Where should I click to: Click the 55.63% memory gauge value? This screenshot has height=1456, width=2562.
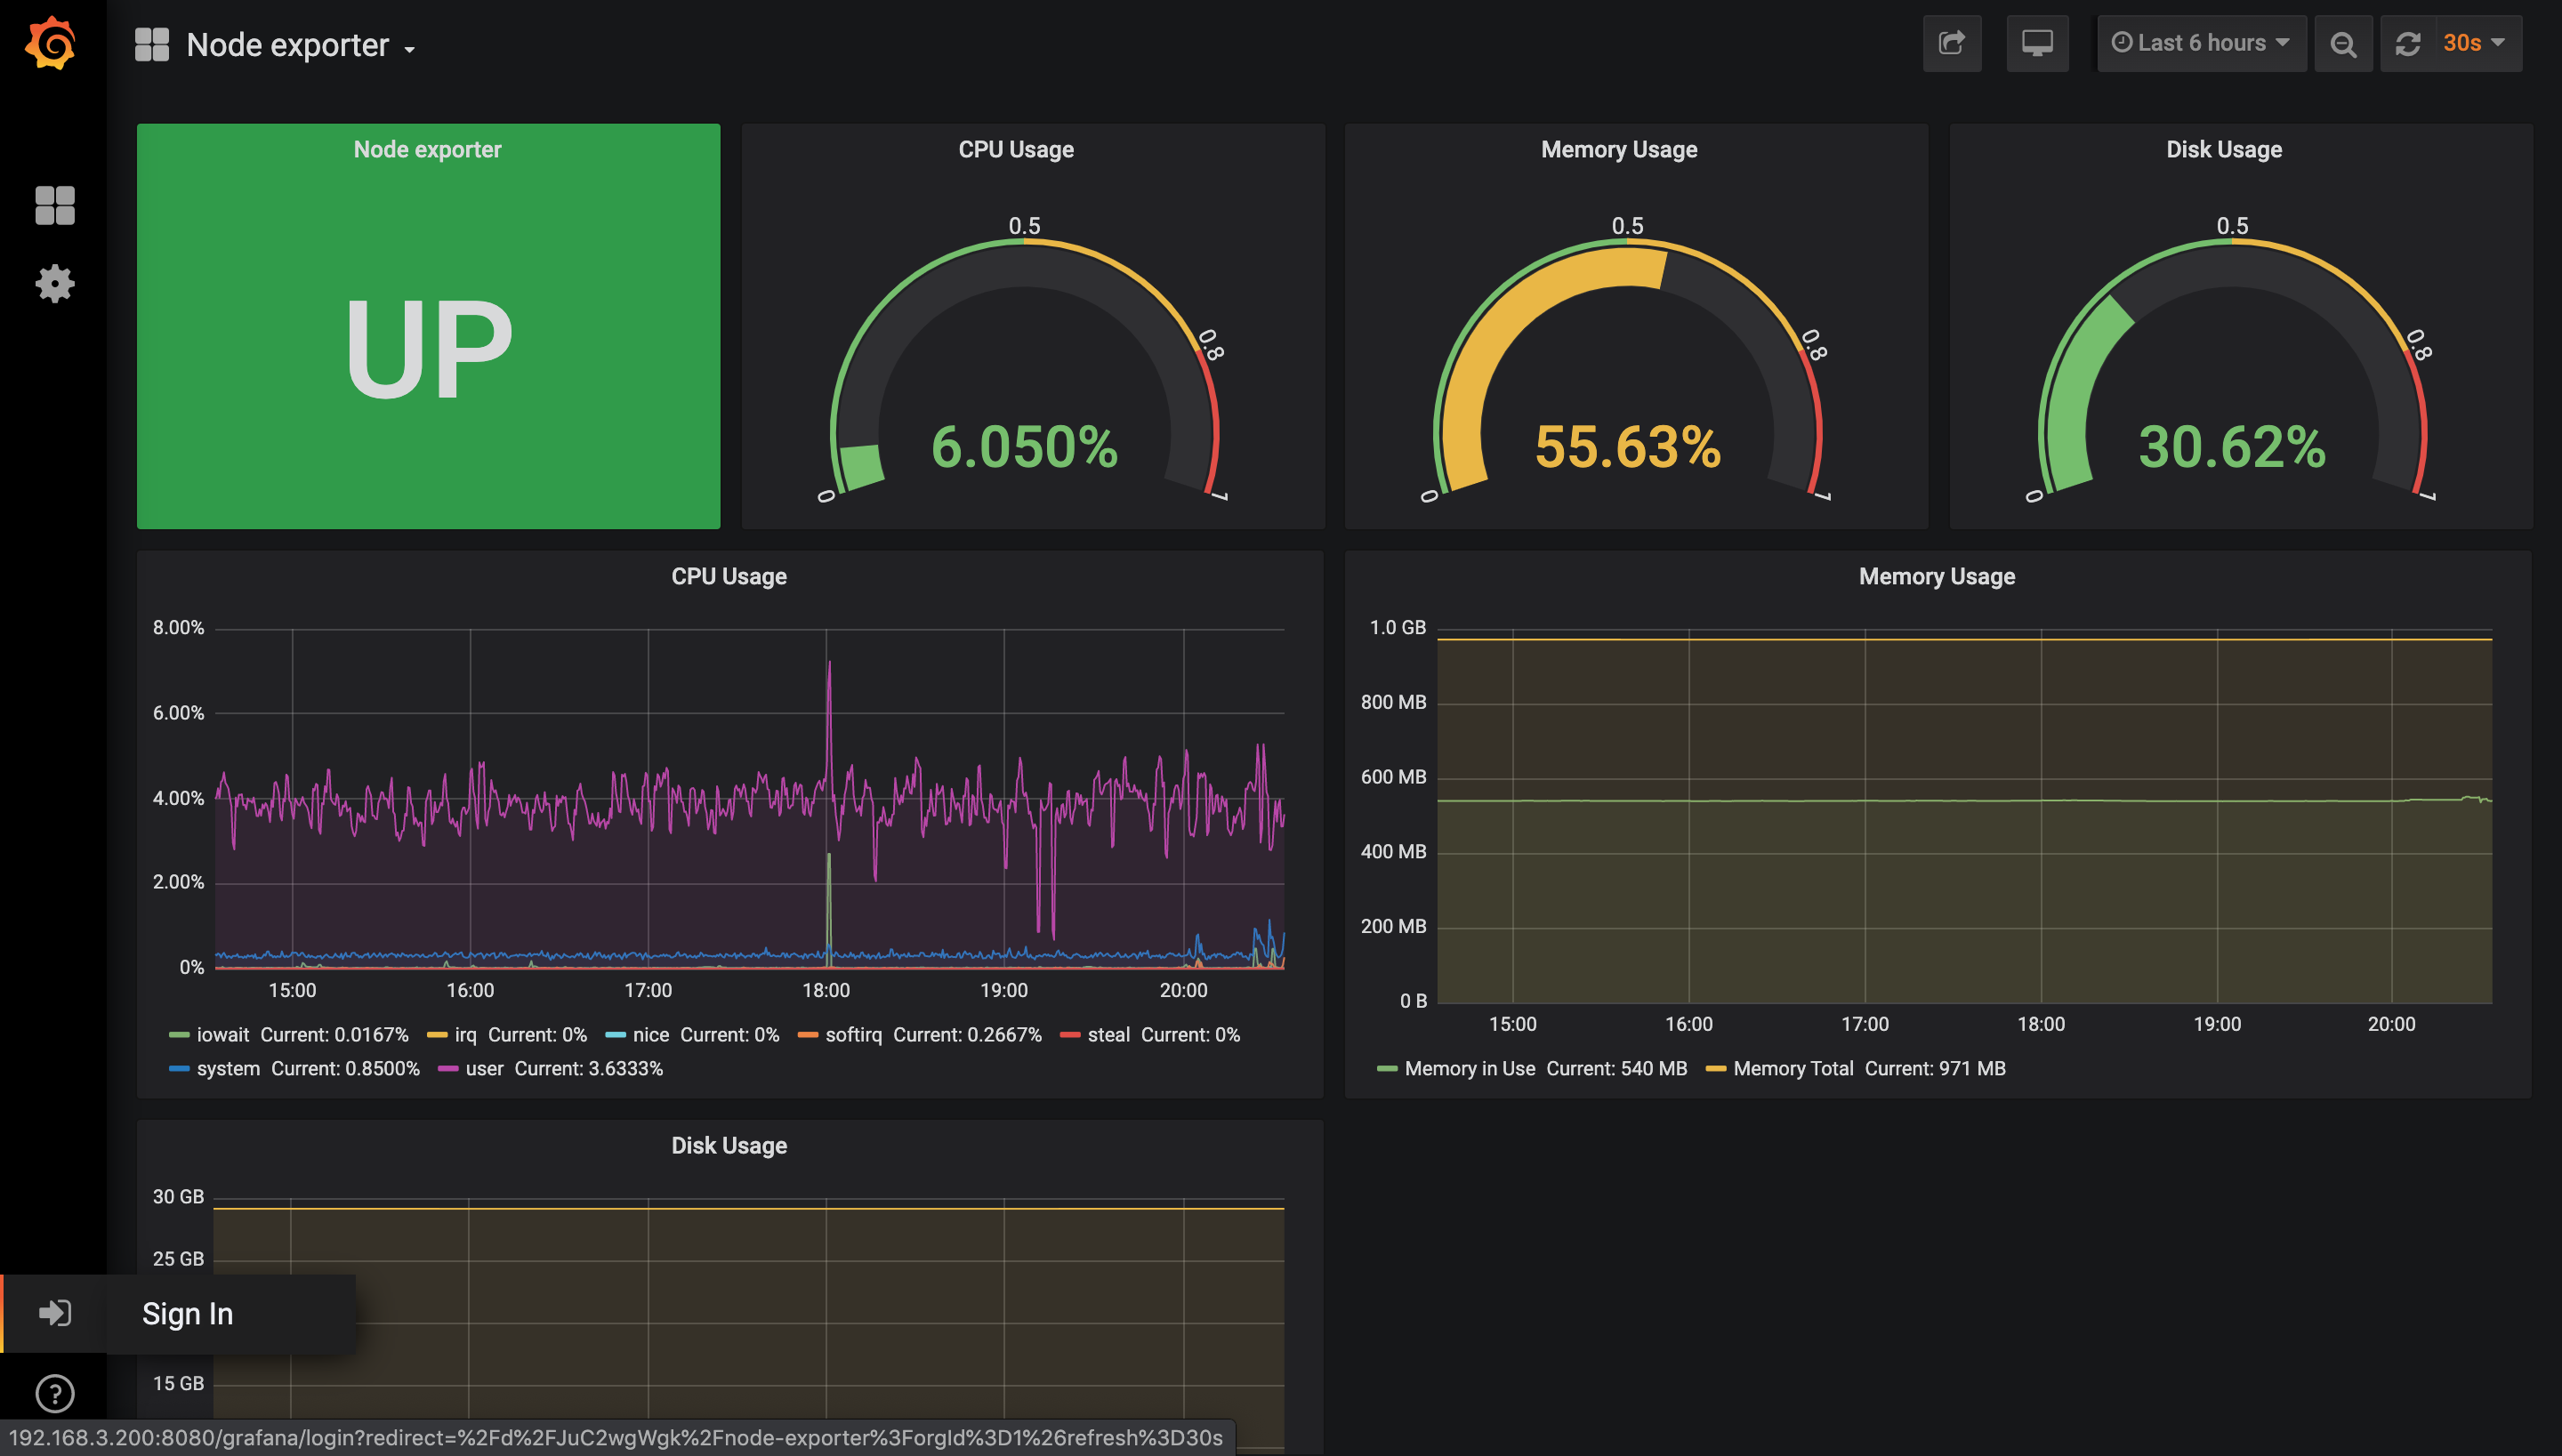point(1628,446)
